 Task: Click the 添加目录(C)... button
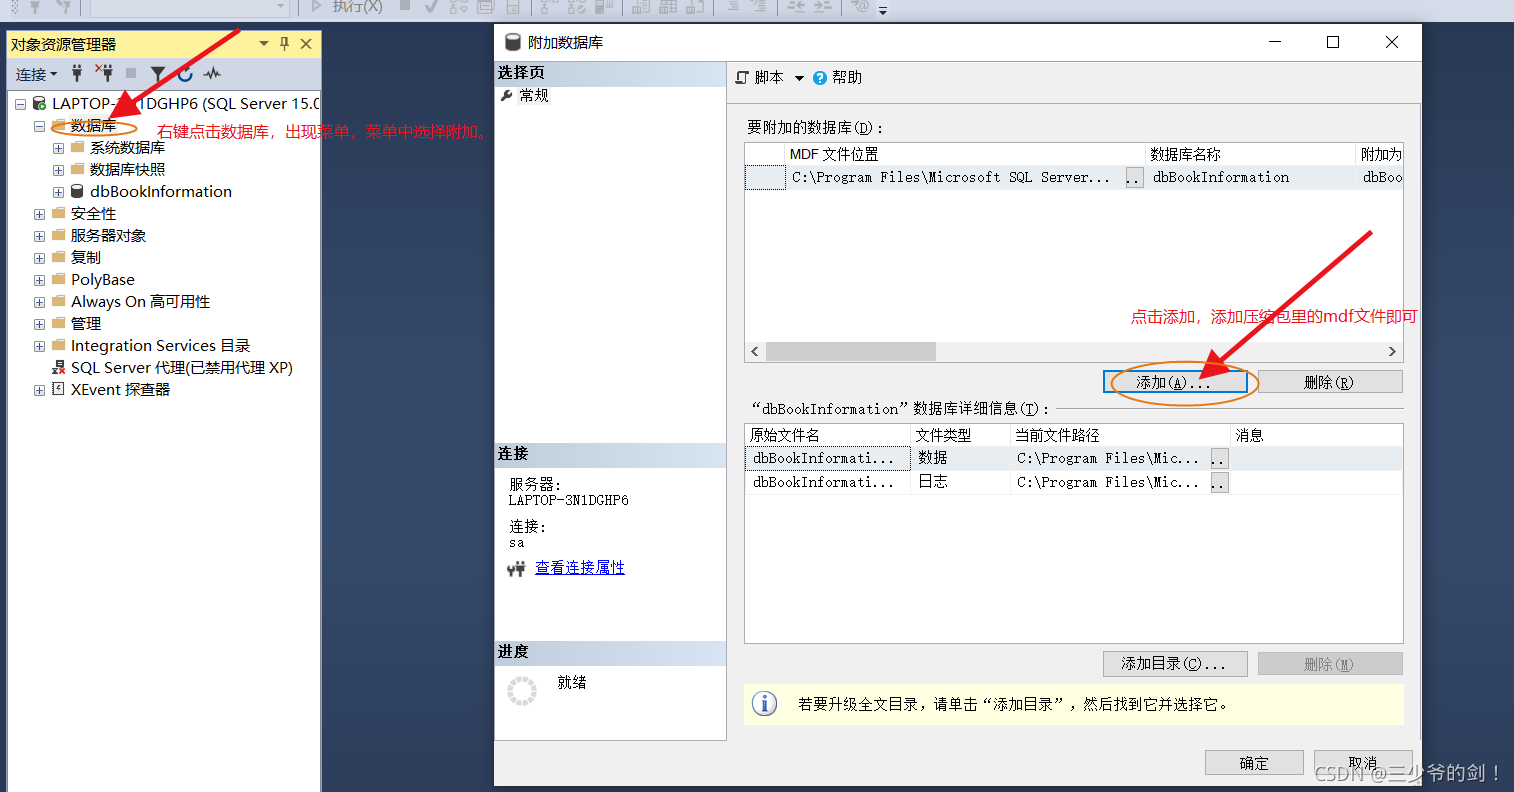[x=1175, y=663]
